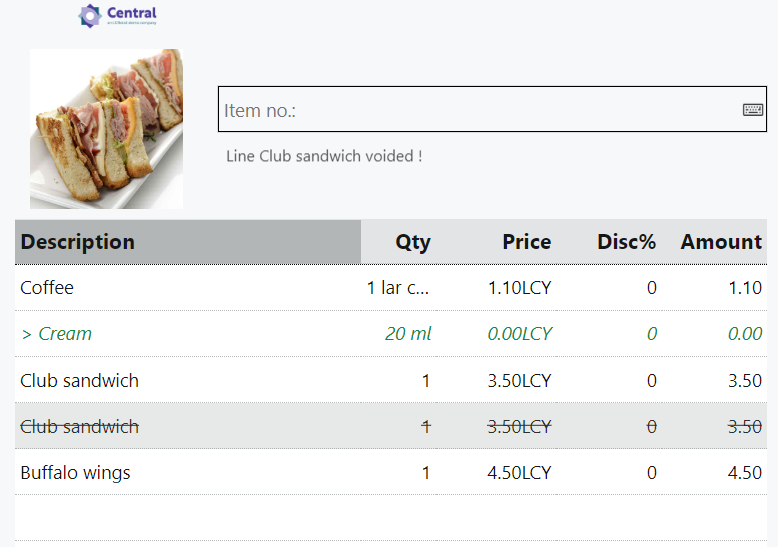Click the Coffee amount 1.10 cell
The width and height of the screenshot is (778, 547).
point(744,288)
